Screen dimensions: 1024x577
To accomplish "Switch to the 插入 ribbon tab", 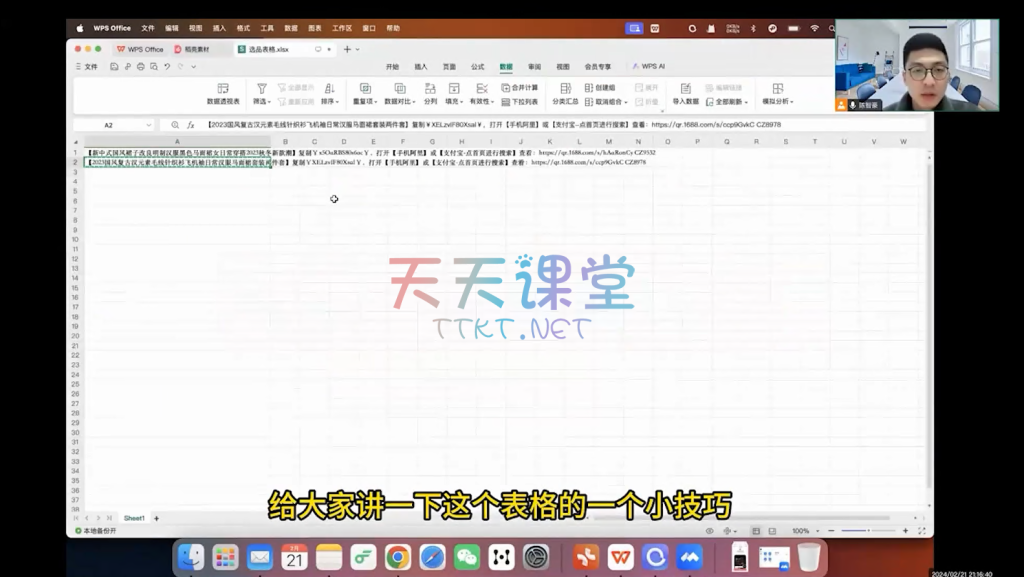I will pos(421,67).
